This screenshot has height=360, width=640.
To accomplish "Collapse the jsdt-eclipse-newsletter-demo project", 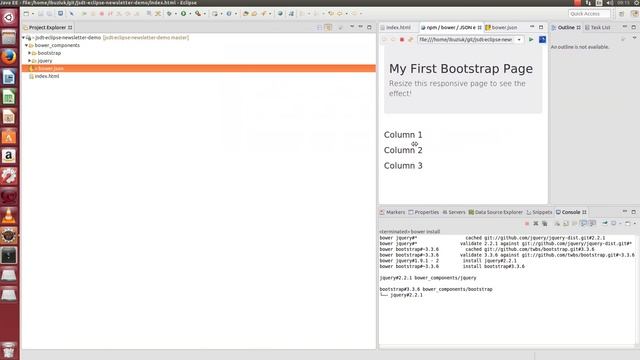I will coord(24,38).
